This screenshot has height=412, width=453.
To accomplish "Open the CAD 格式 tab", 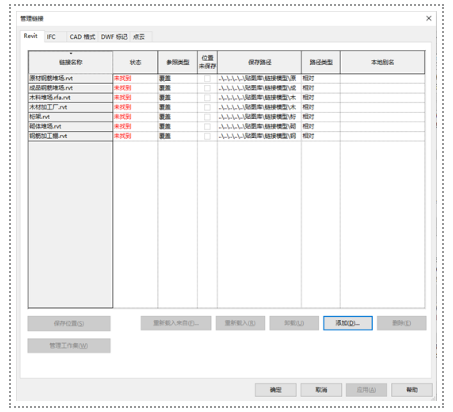I will pos(82,37).
